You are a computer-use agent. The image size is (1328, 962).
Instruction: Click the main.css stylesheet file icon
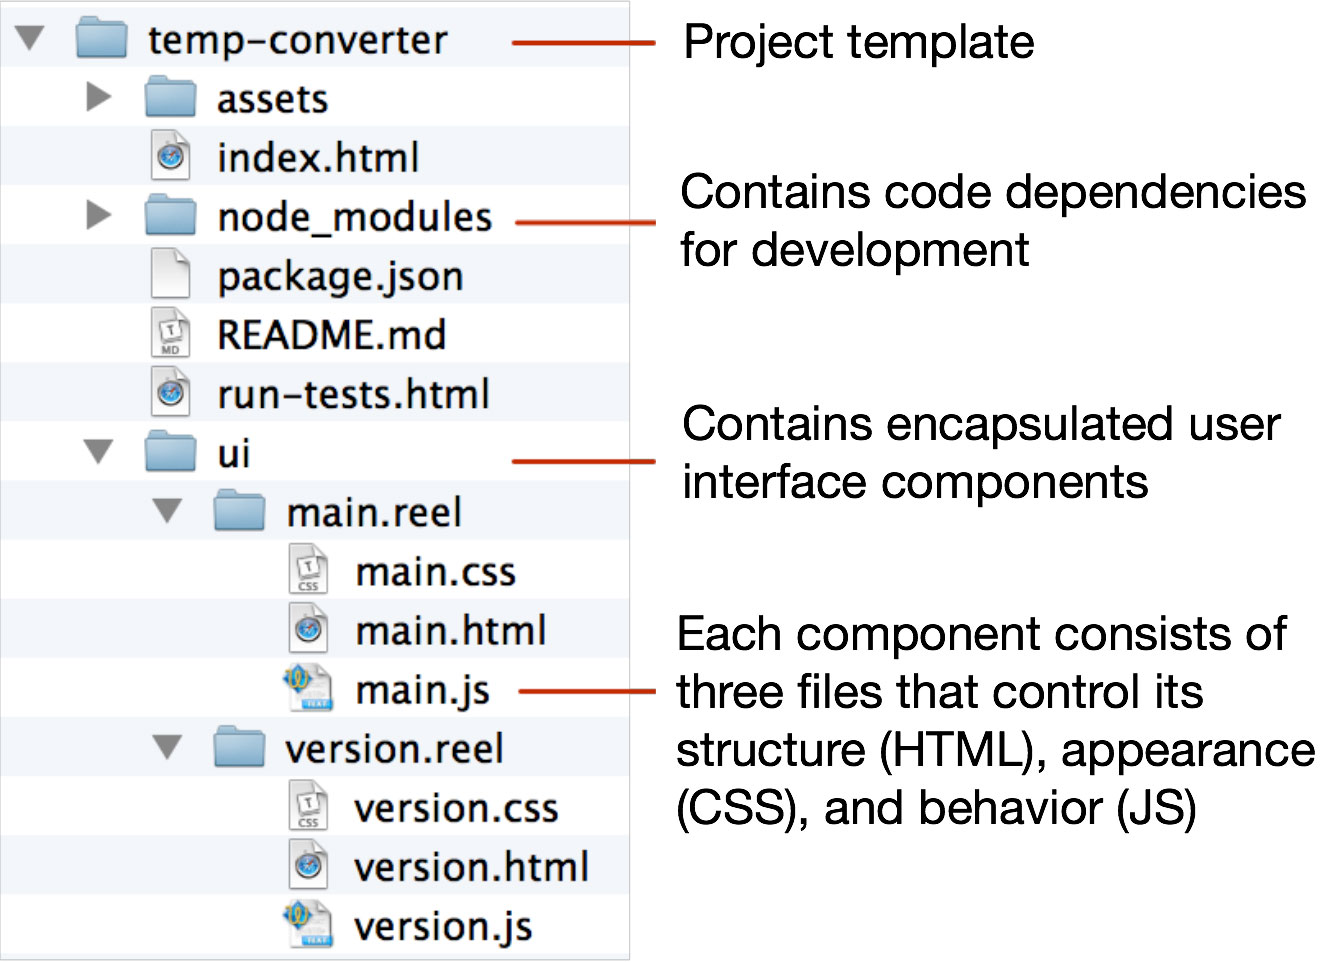coord(308,569)
